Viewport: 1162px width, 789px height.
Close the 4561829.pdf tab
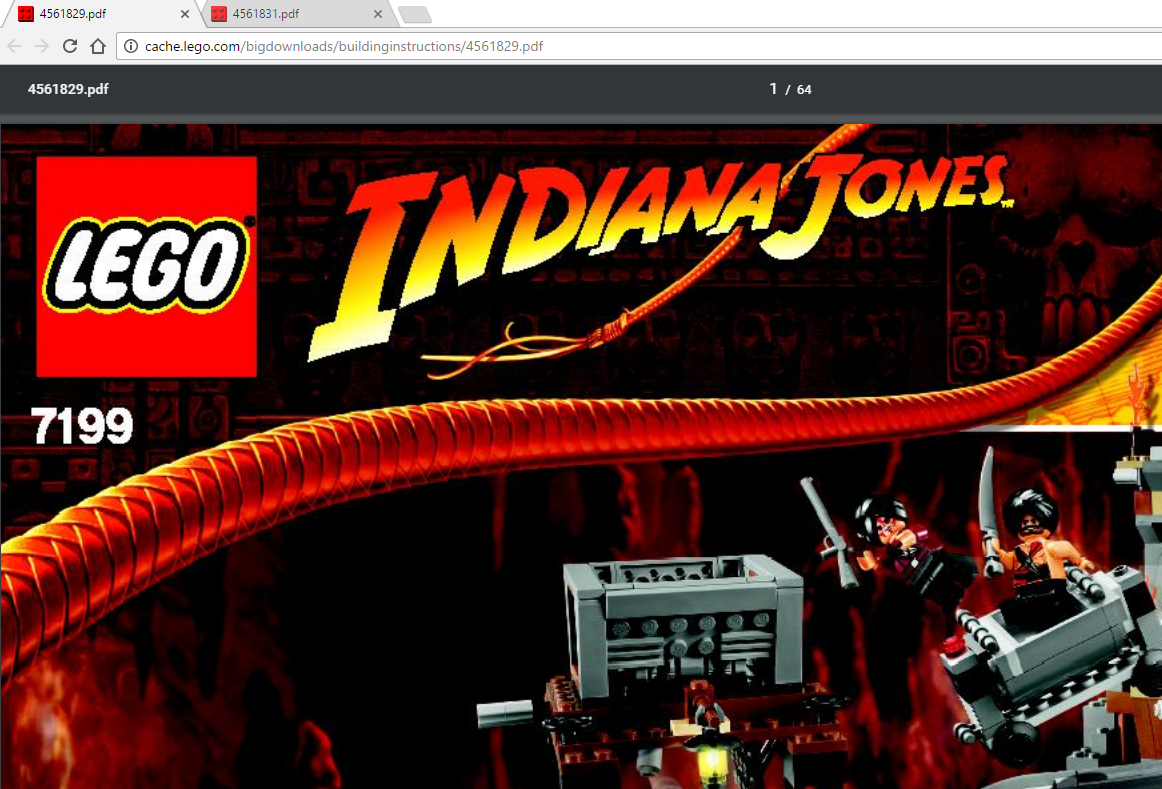click(185, 14)
